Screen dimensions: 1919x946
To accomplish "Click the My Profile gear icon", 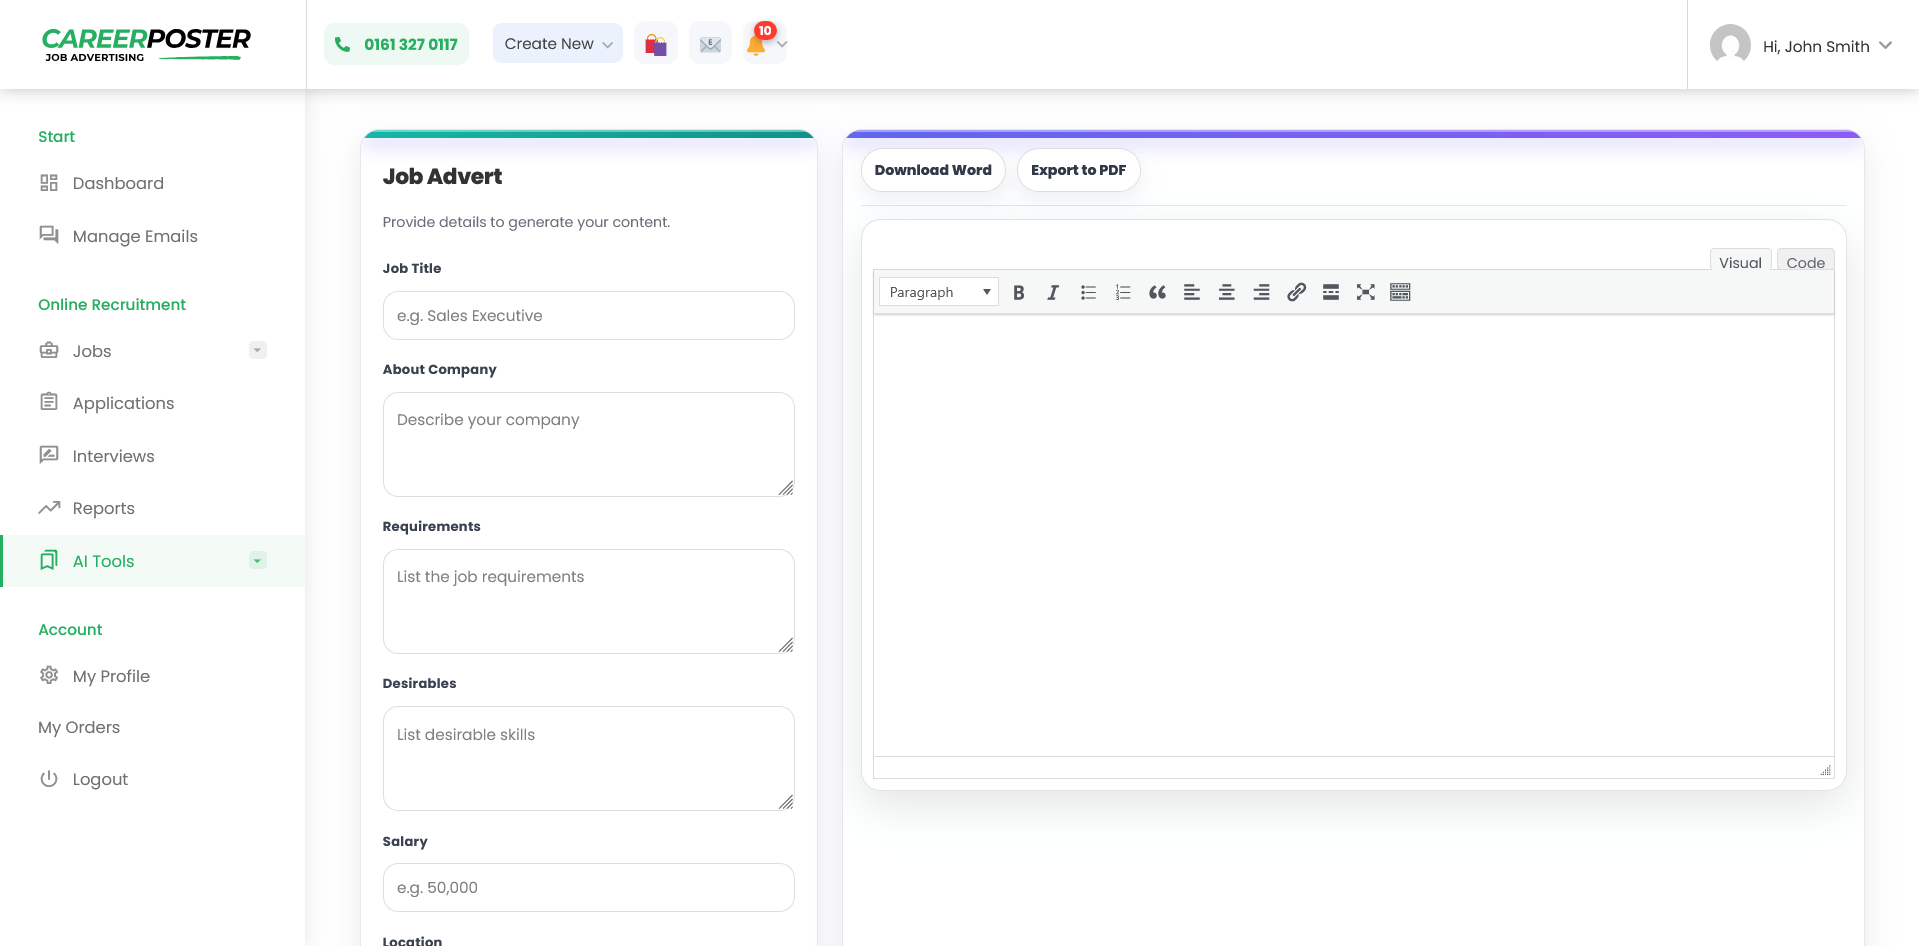I will click(x=49, y=675).
